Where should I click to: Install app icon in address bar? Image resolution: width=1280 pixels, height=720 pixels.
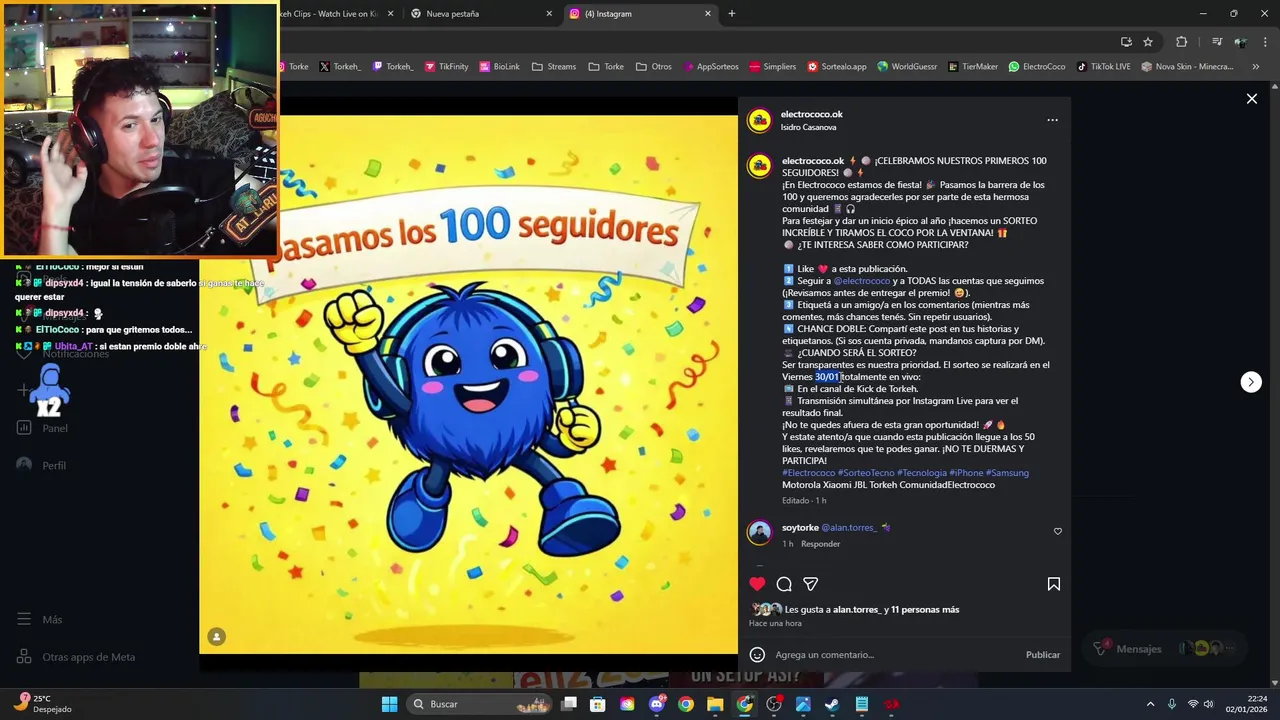click(1126, 42)
